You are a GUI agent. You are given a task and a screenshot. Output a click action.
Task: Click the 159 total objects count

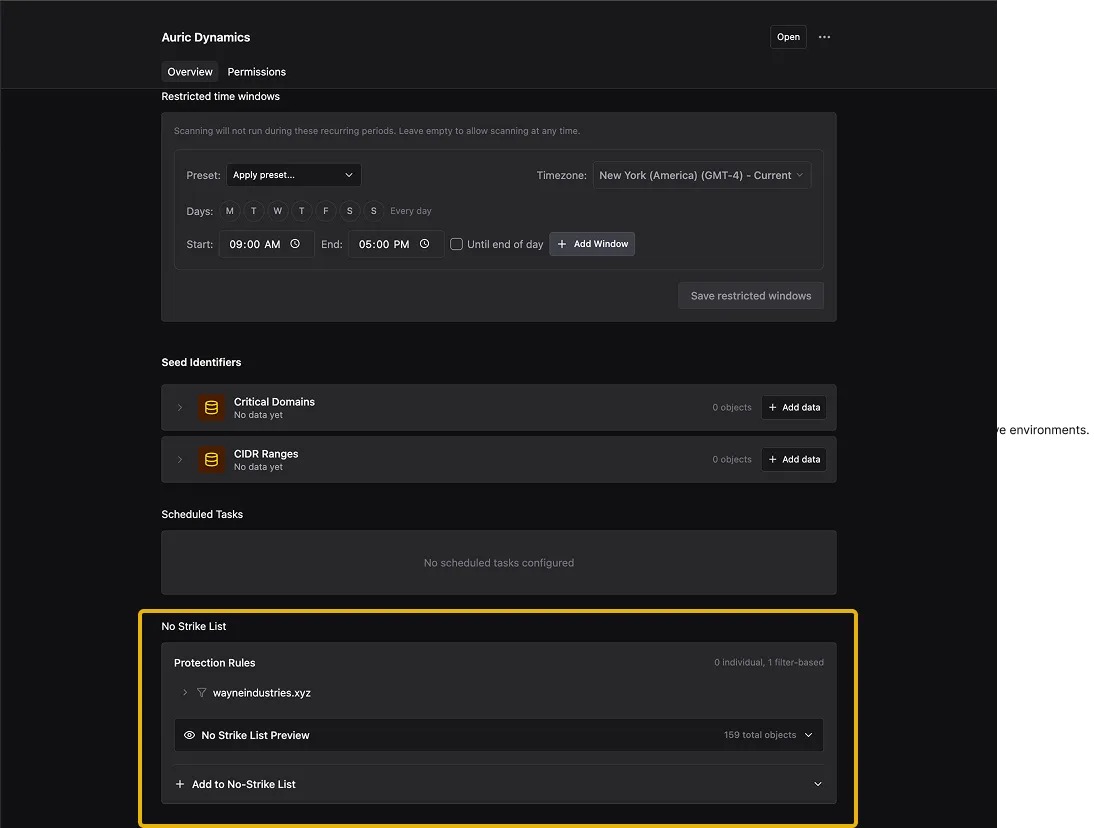coord(760,735)
